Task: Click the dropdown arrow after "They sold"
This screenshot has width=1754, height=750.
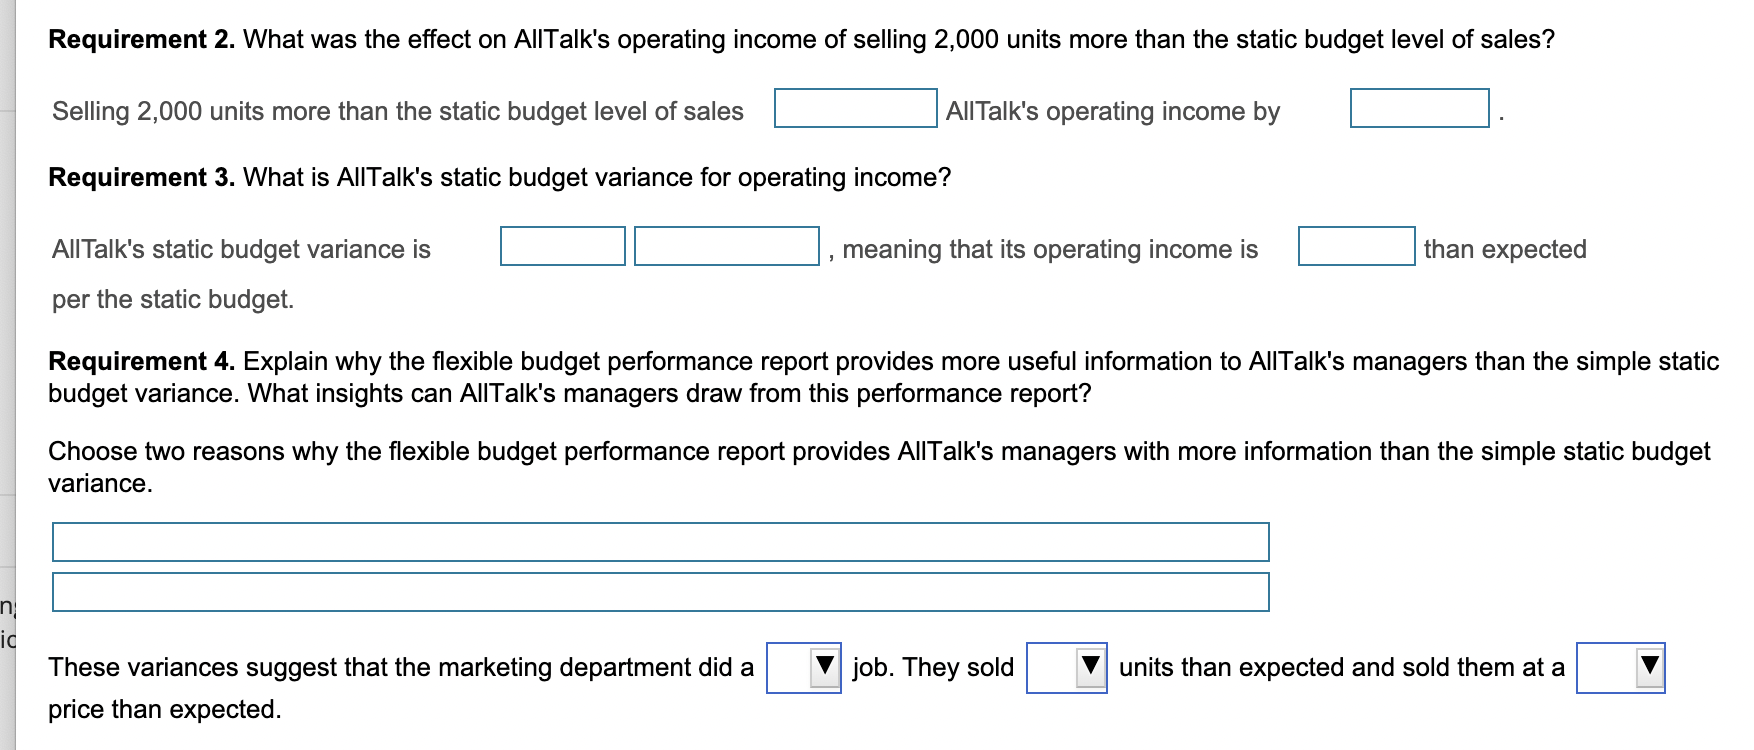Action: pos(1090,666)
